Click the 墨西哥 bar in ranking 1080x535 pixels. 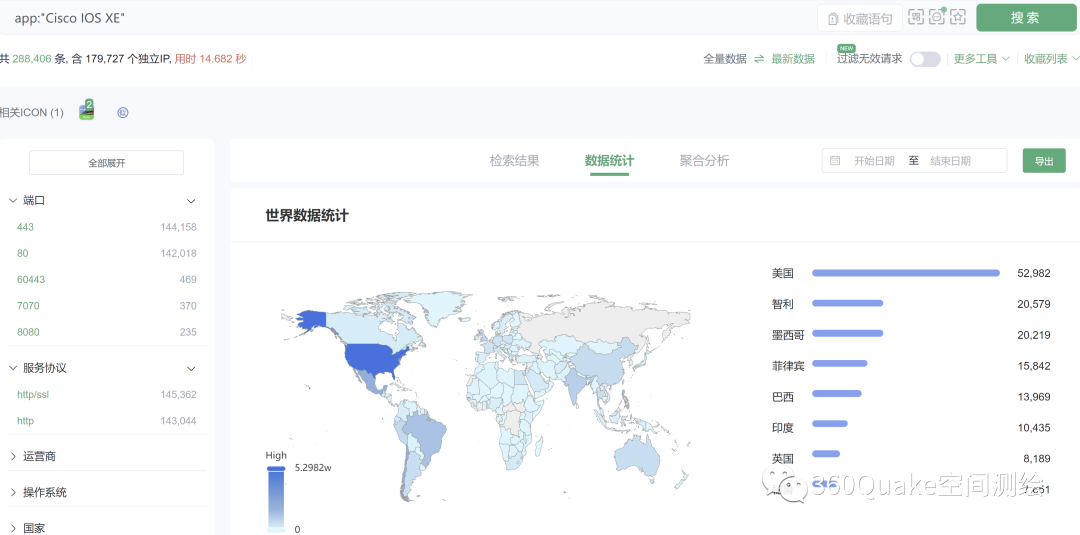point(847,333)
